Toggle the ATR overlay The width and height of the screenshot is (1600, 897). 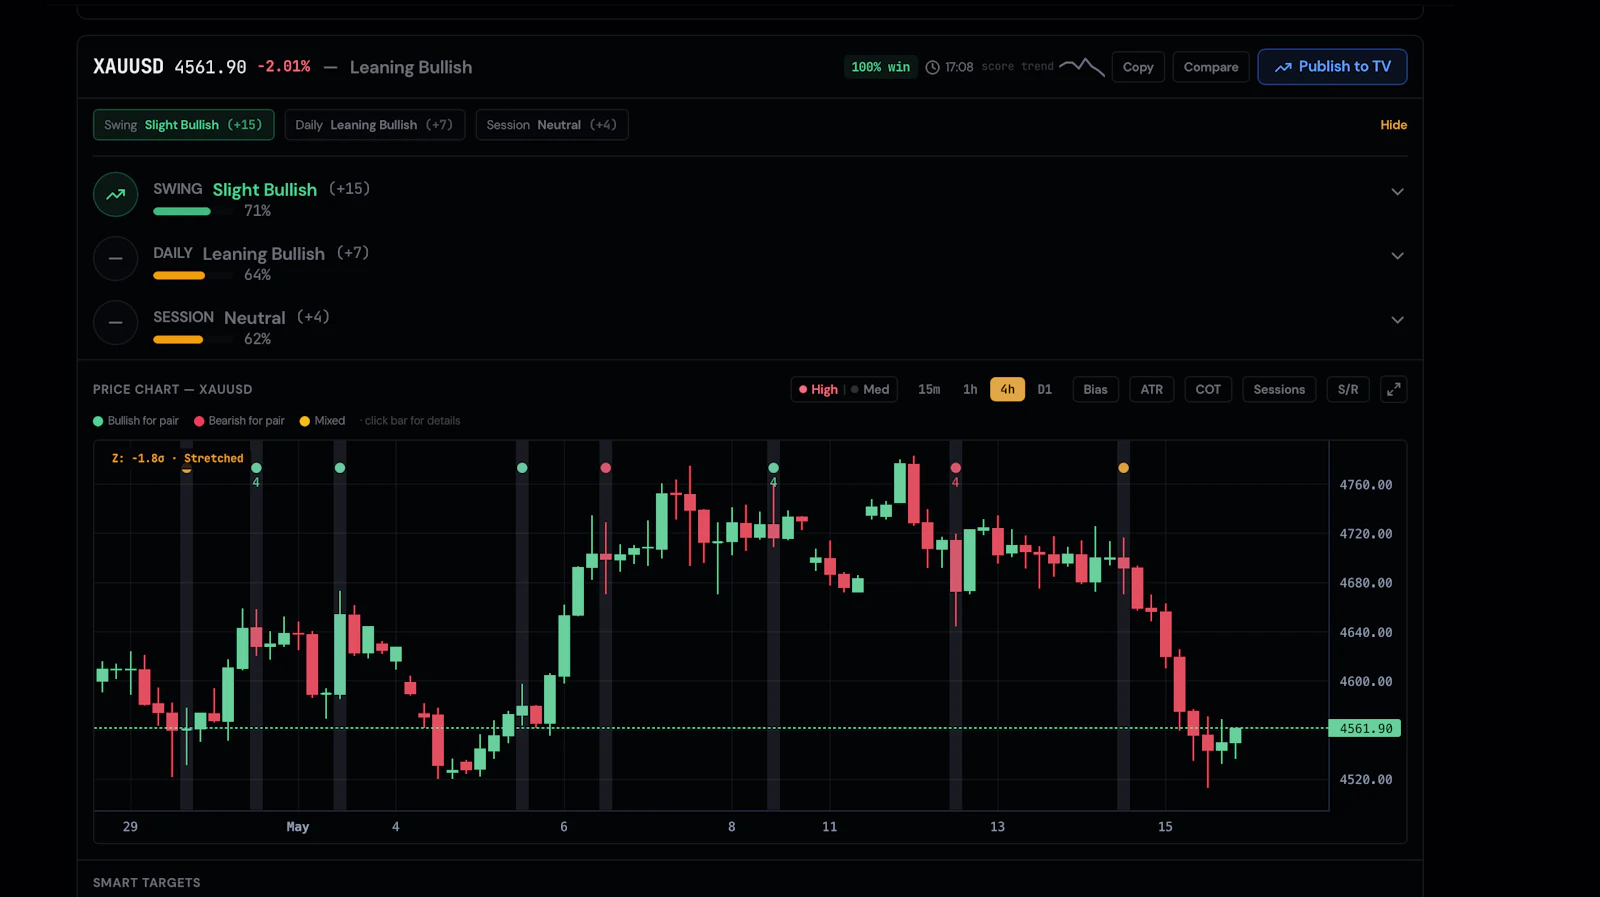pos(1152,389)
